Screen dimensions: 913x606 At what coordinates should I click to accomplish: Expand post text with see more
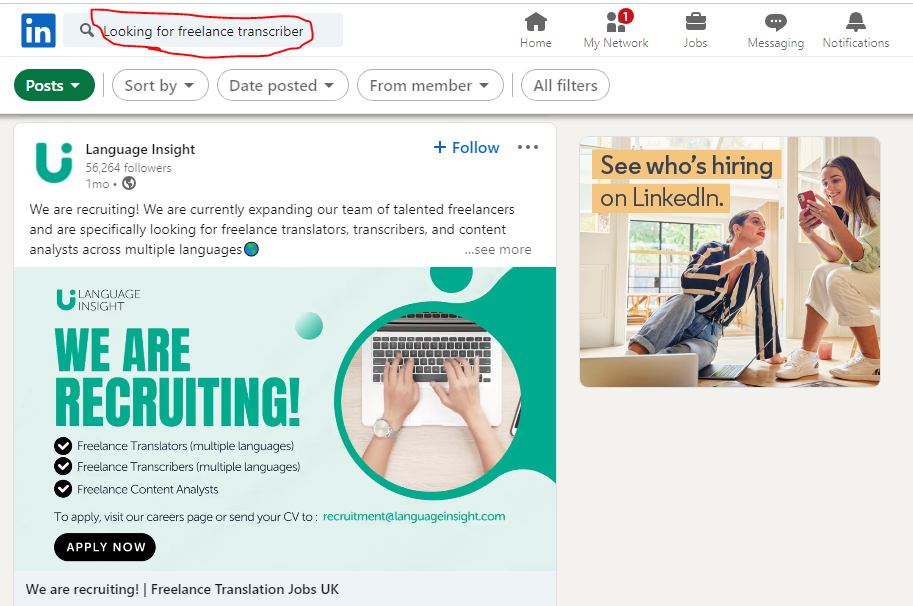coord(498,250)
